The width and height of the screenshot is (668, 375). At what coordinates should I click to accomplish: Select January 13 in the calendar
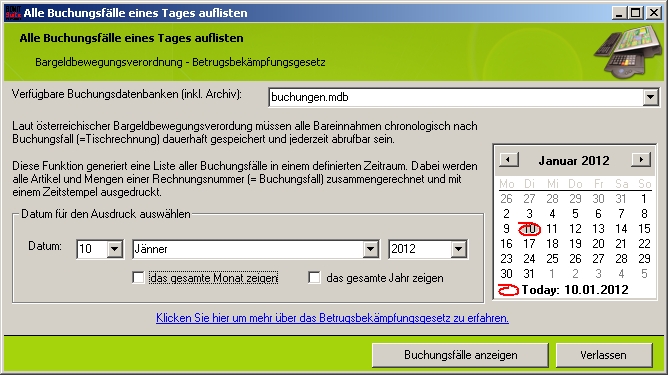(x=598, y=229)
